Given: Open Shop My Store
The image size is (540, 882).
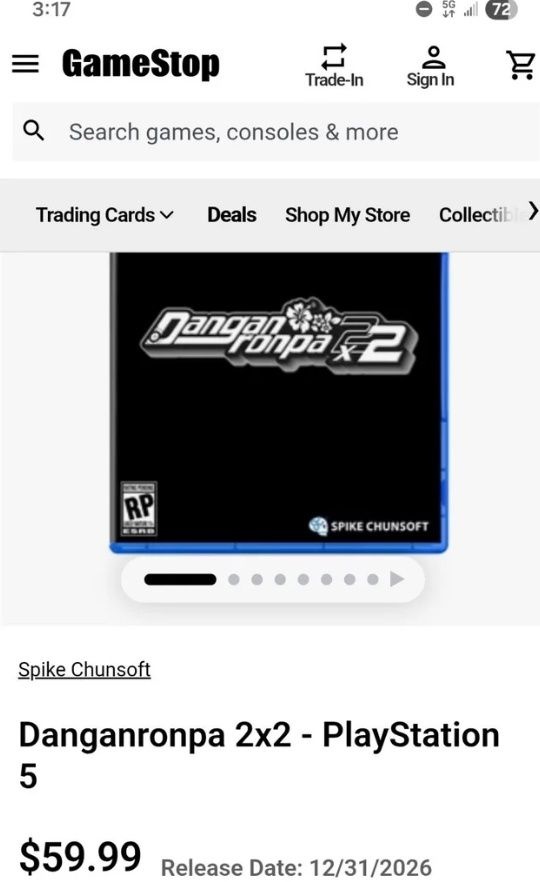Looking at the screenshot, I should tap(348, 215).
